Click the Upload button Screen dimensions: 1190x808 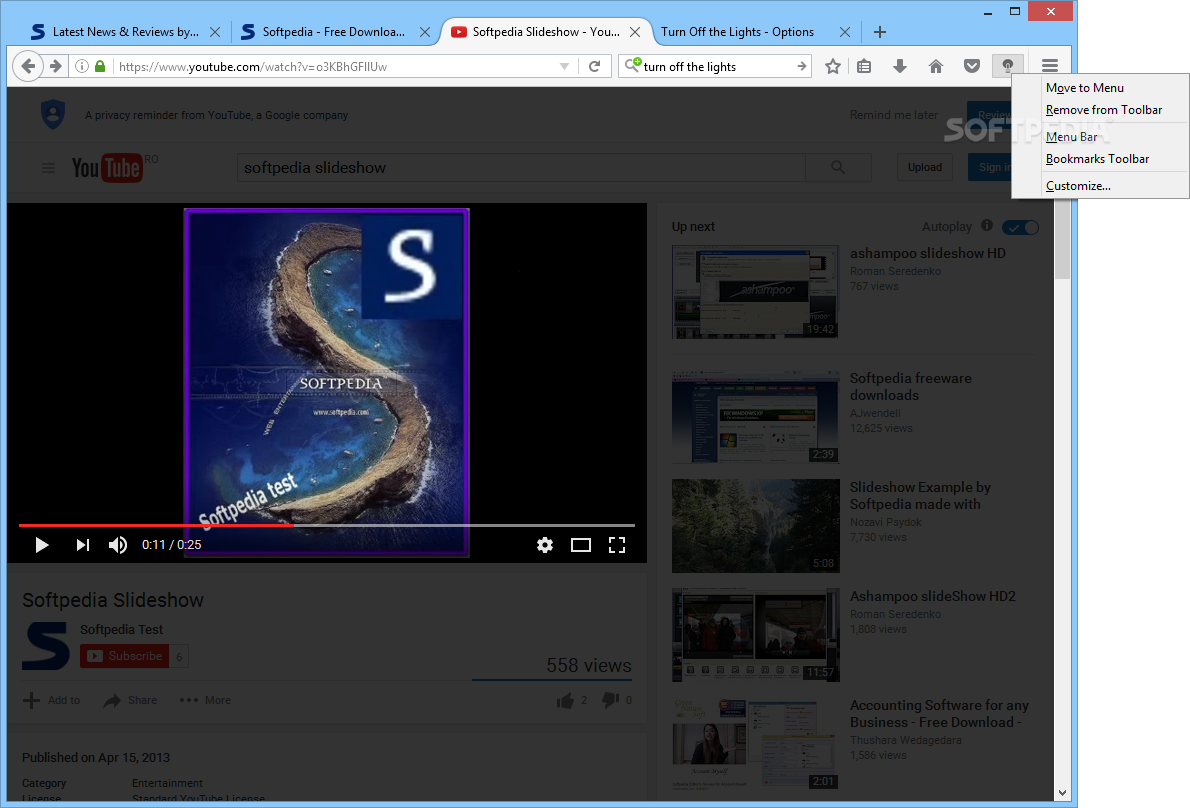coord(924,168)
